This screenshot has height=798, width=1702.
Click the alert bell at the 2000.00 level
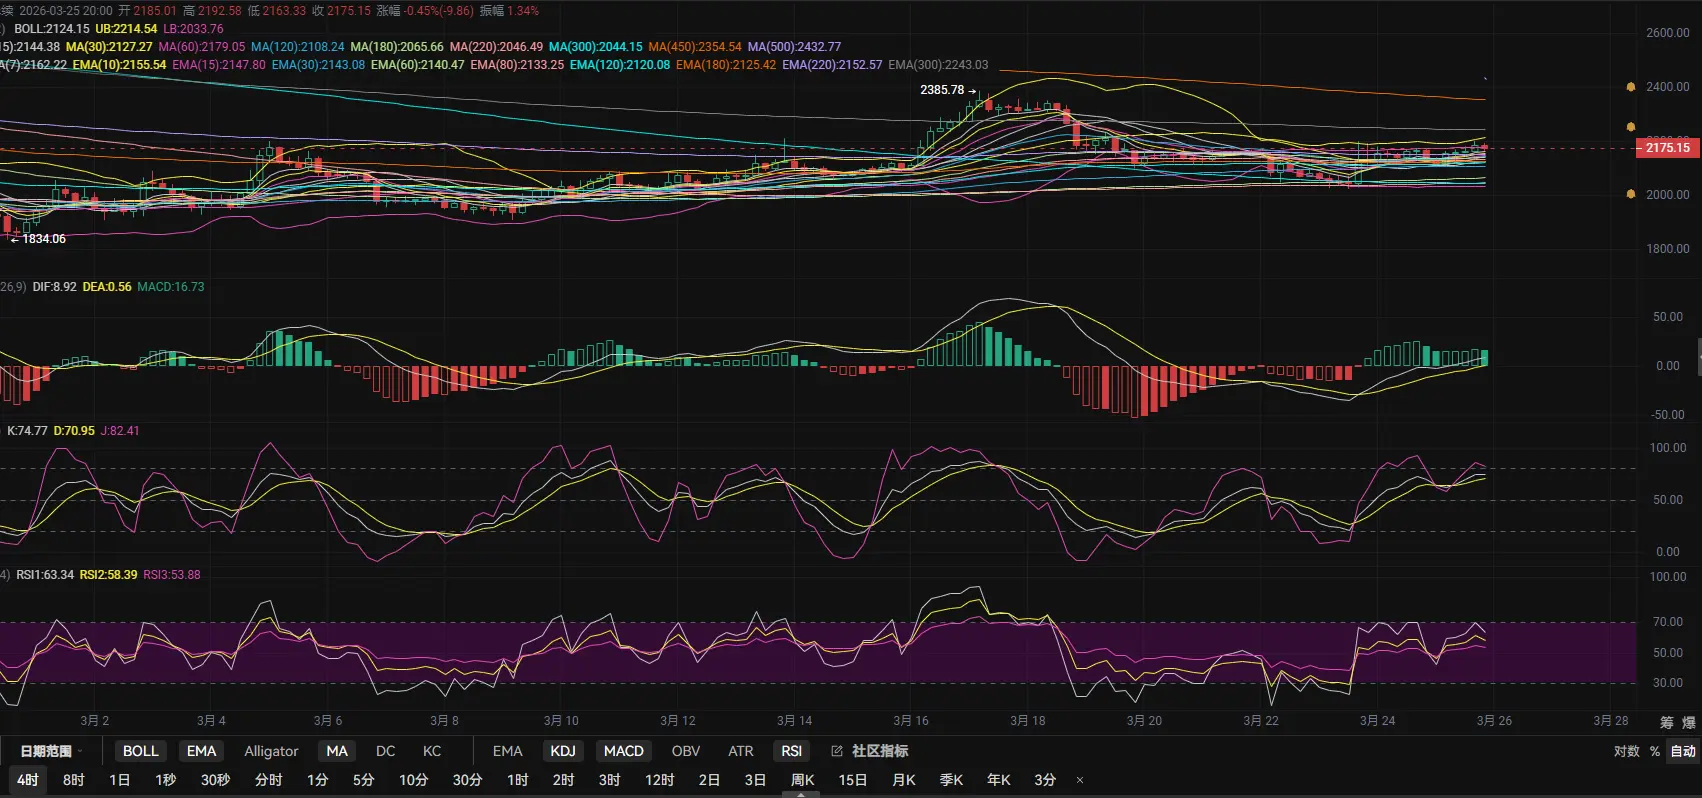coord(1631,194)
